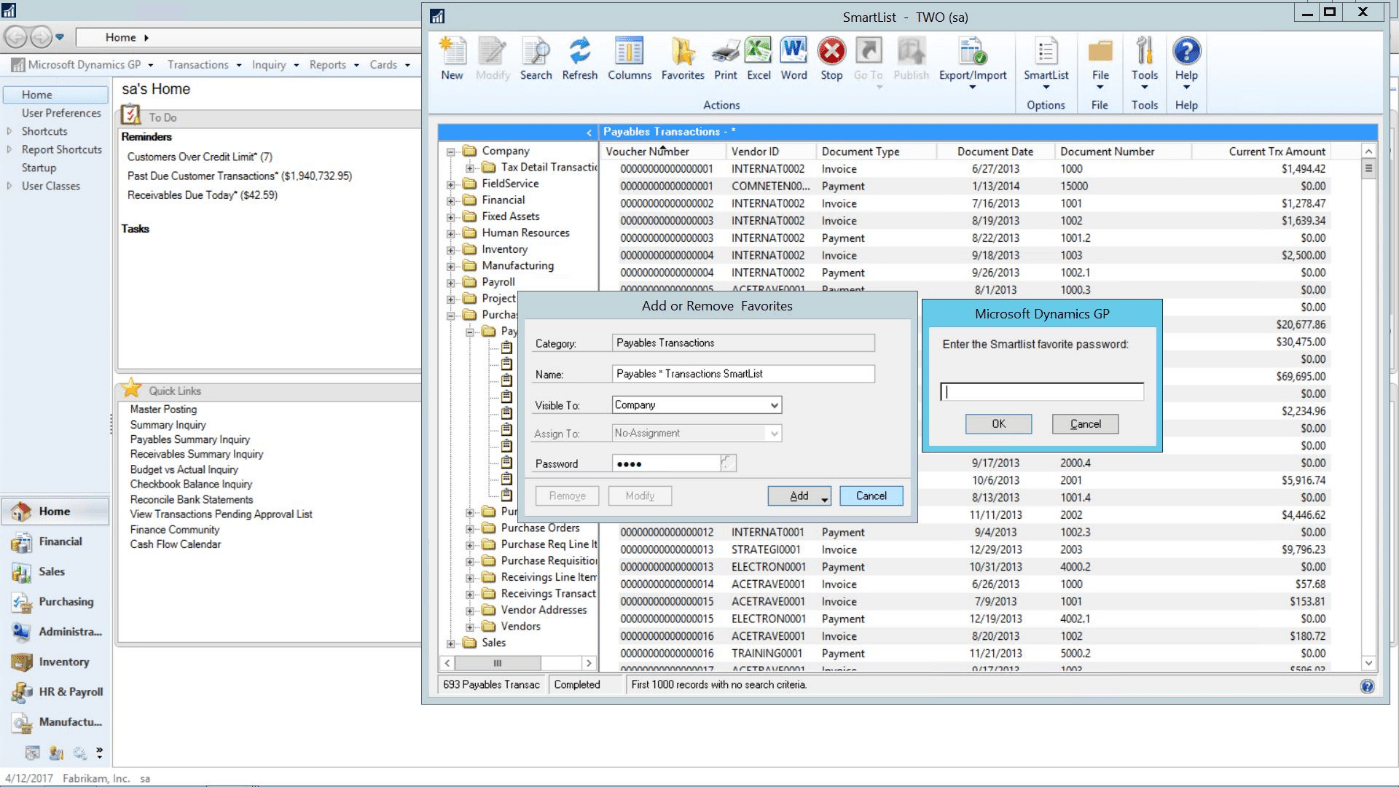
Task: Open the Microsoft Dynamics GP menu
Action: 84,65
